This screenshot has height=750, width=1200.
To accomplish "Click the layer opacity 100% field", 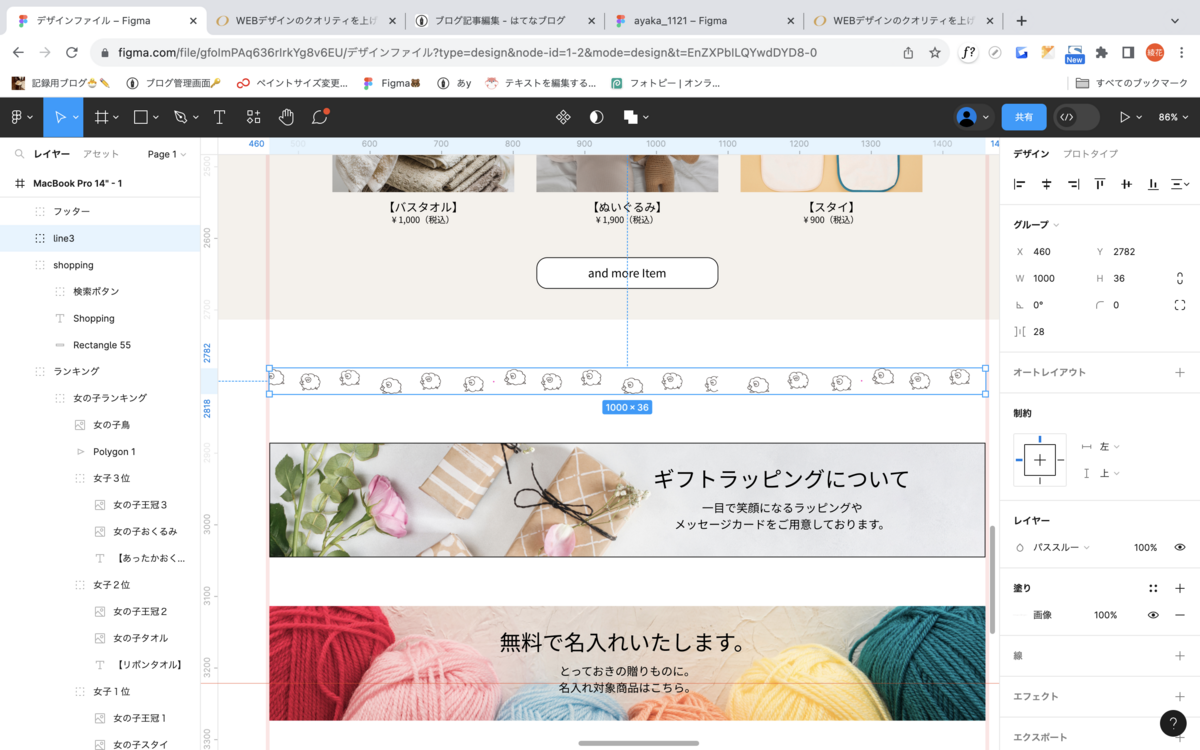I will 1145,547.
